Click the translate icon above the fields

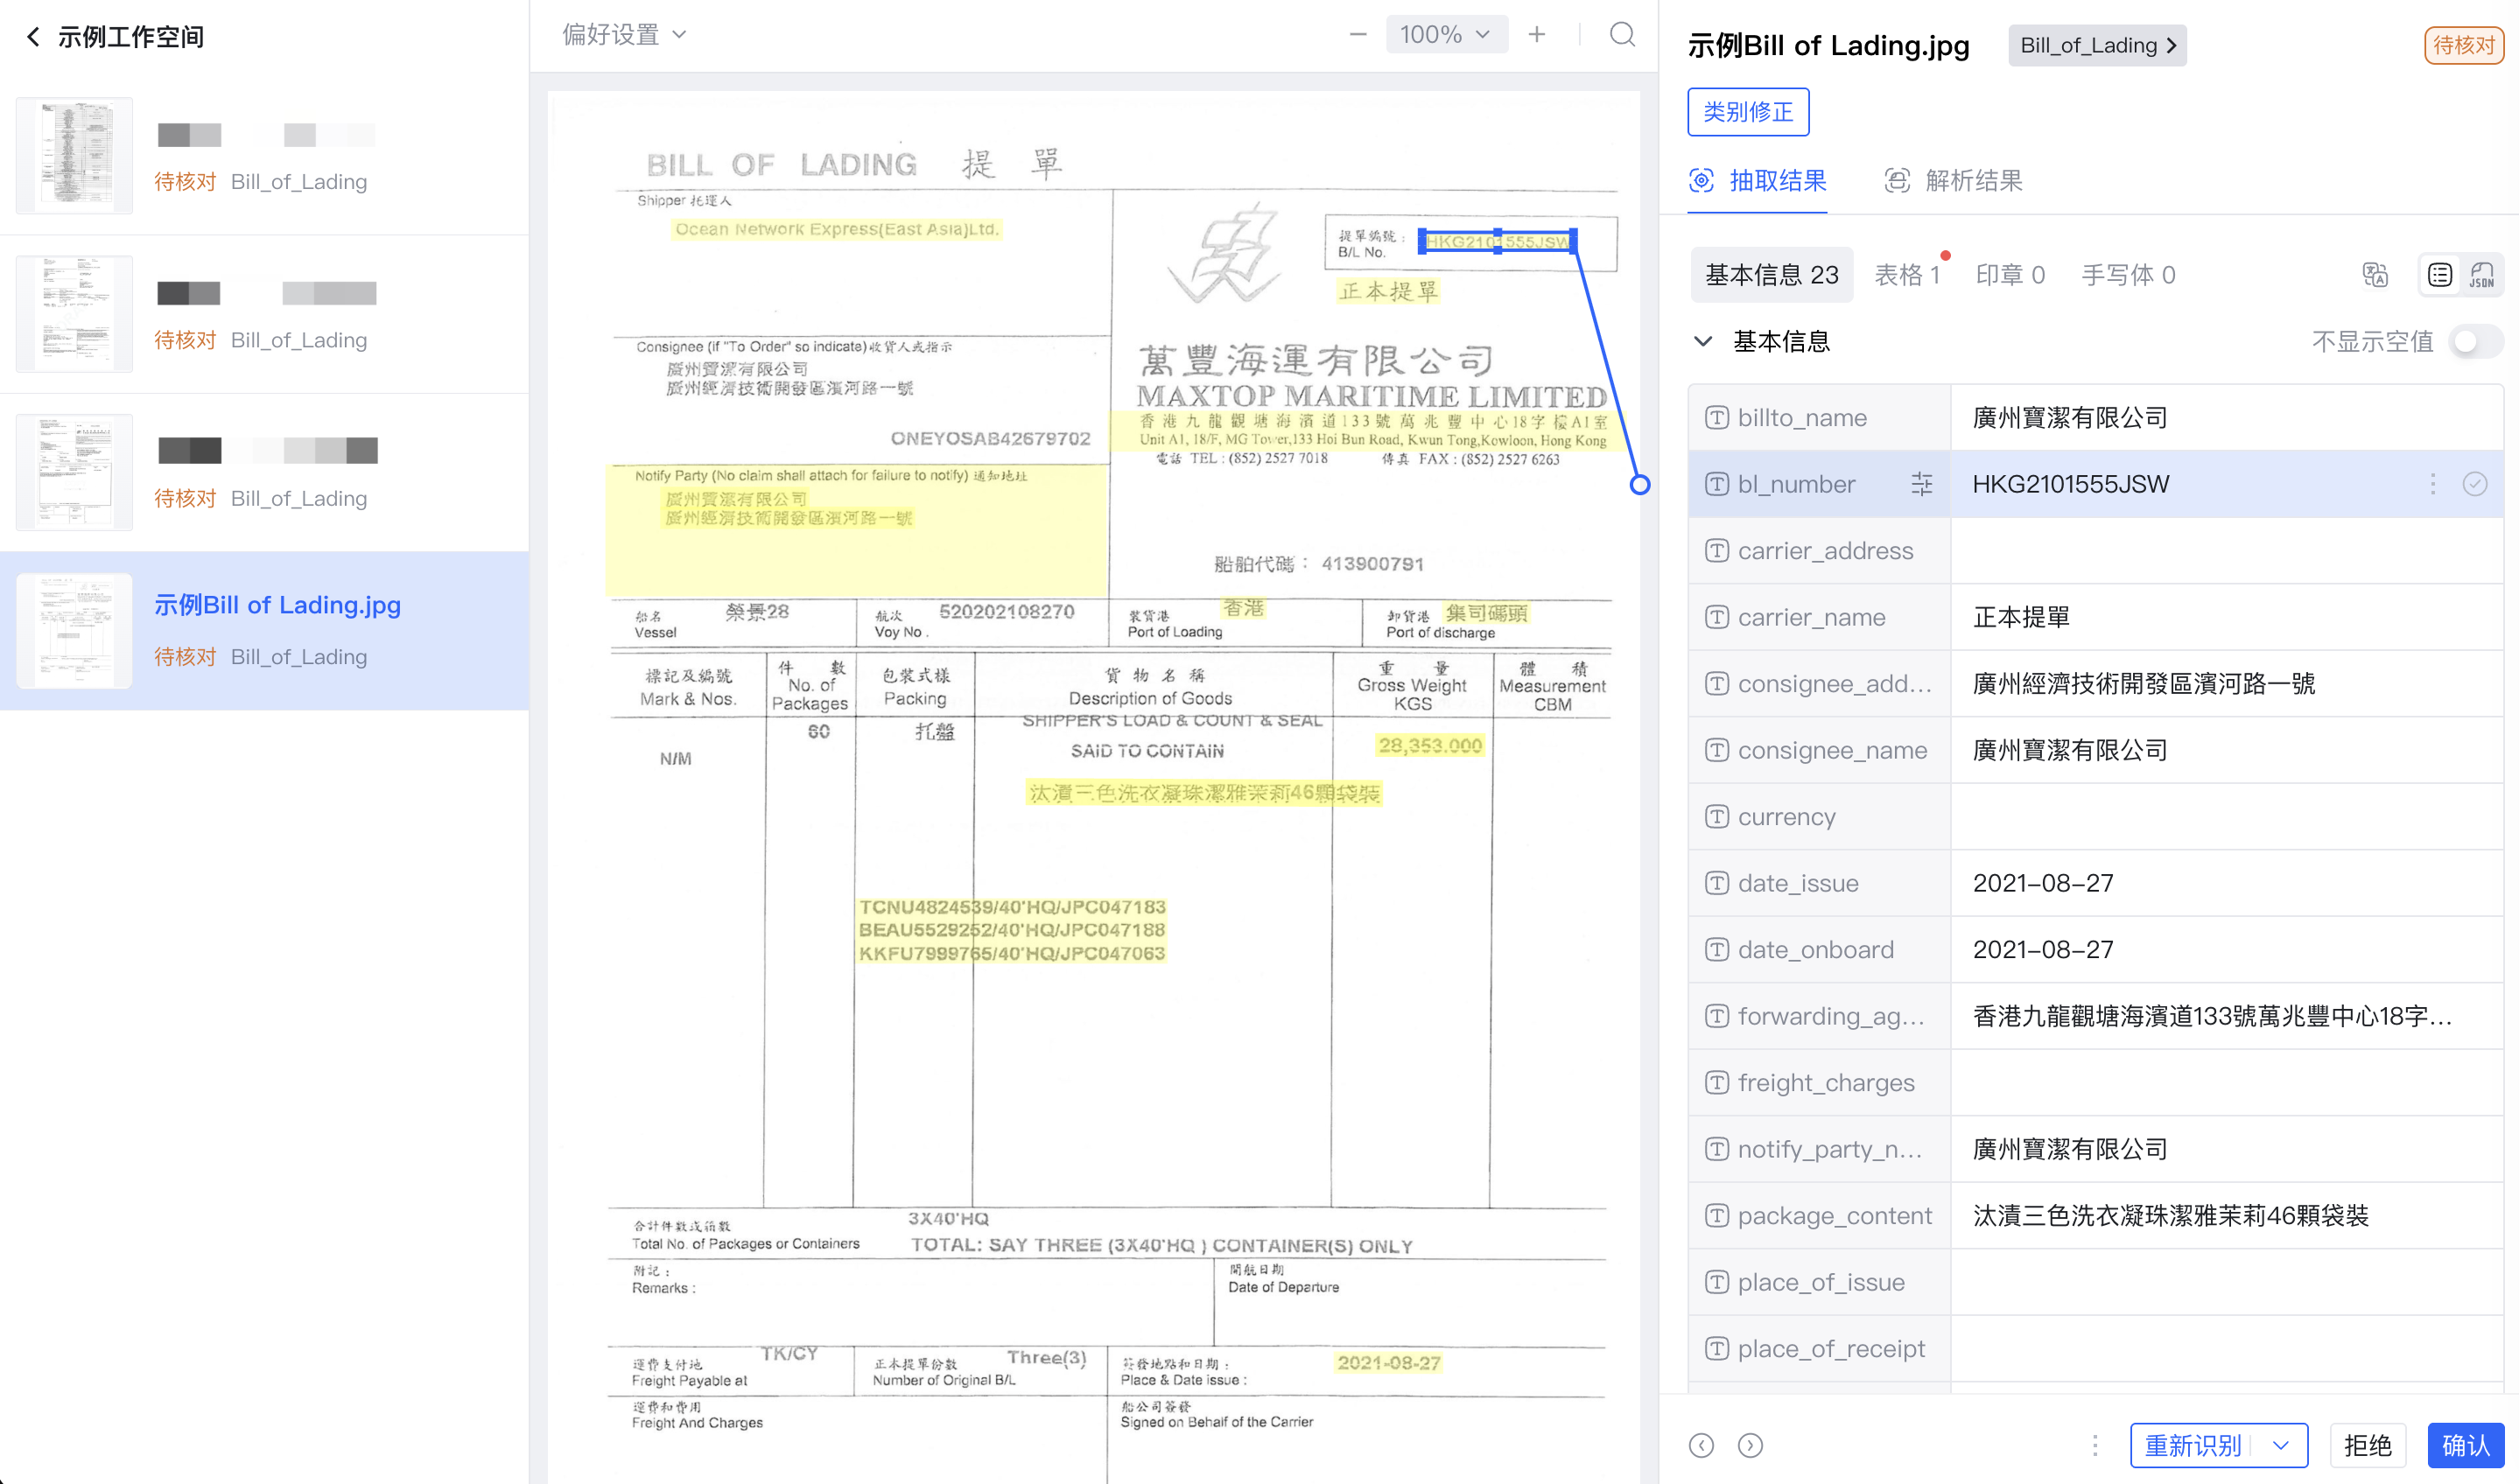(2375, 275)
